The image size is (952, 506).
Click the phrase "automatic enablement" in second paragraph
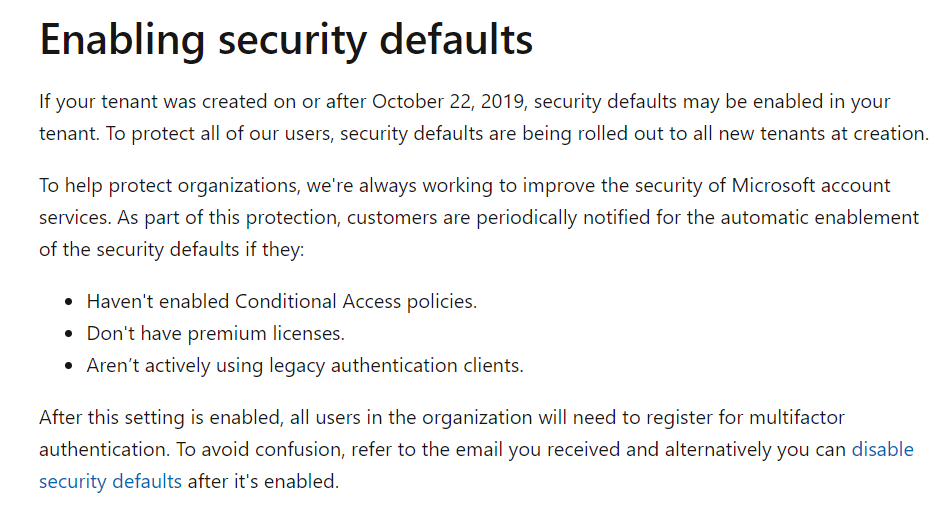pyautogui.click(x=820, y=217)
